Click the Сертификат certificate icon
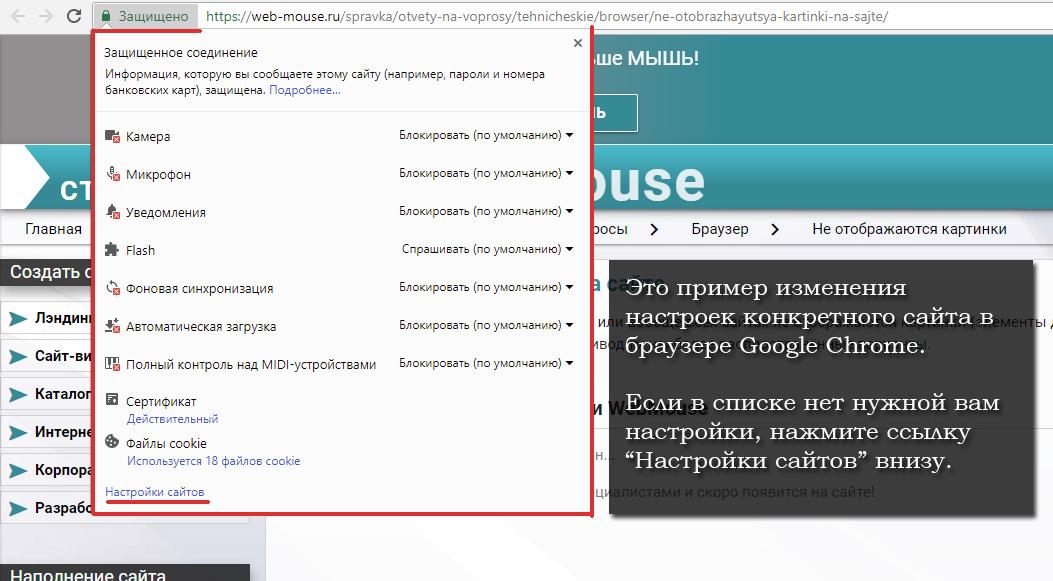The width and height of the screenshot is (1053, 581). pos(111,400)
